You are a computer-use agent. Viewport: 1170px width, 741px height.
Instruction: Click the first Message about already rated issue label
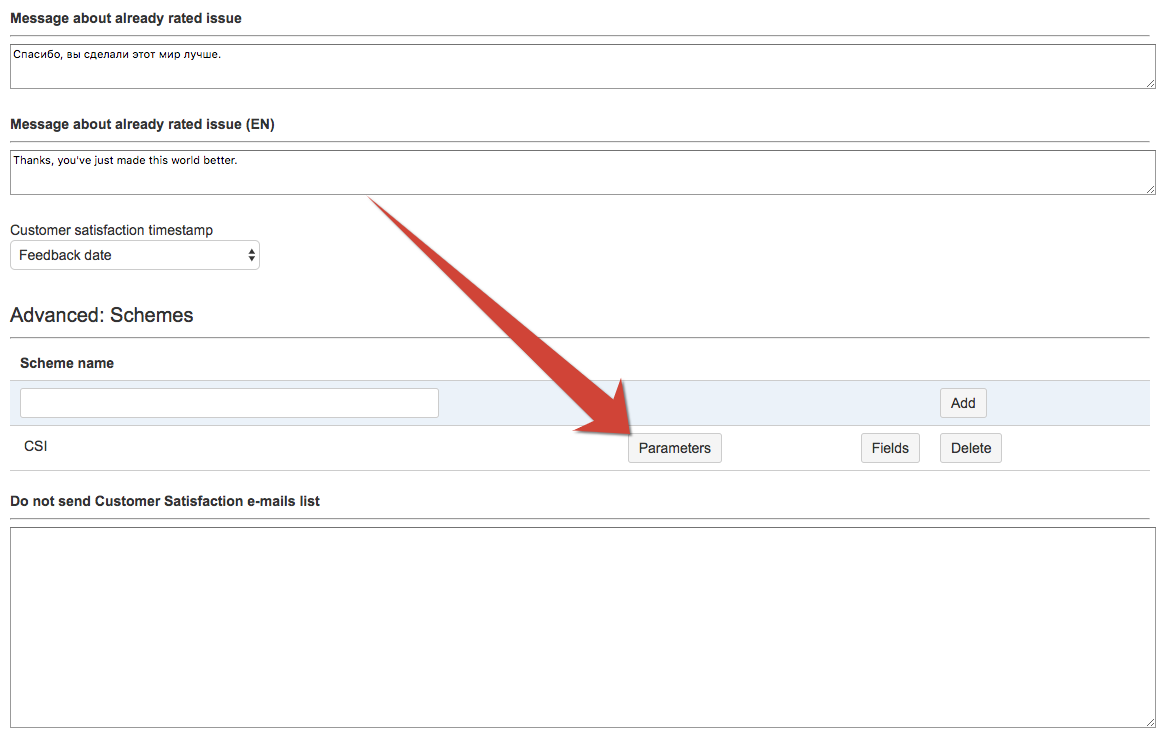pos(126,18)
